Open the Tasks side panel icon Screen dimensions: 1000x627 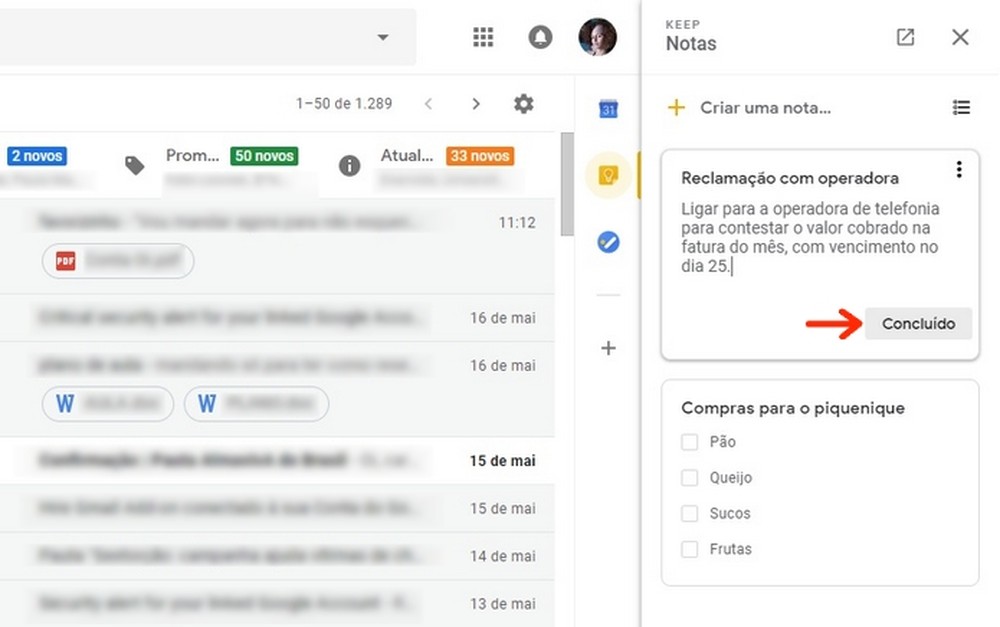(608, 242)
